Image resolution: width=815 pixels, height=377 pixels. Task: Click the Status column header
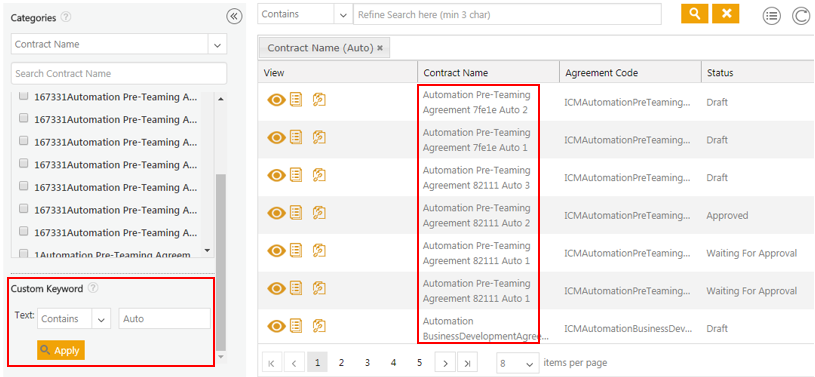(758, 72)
